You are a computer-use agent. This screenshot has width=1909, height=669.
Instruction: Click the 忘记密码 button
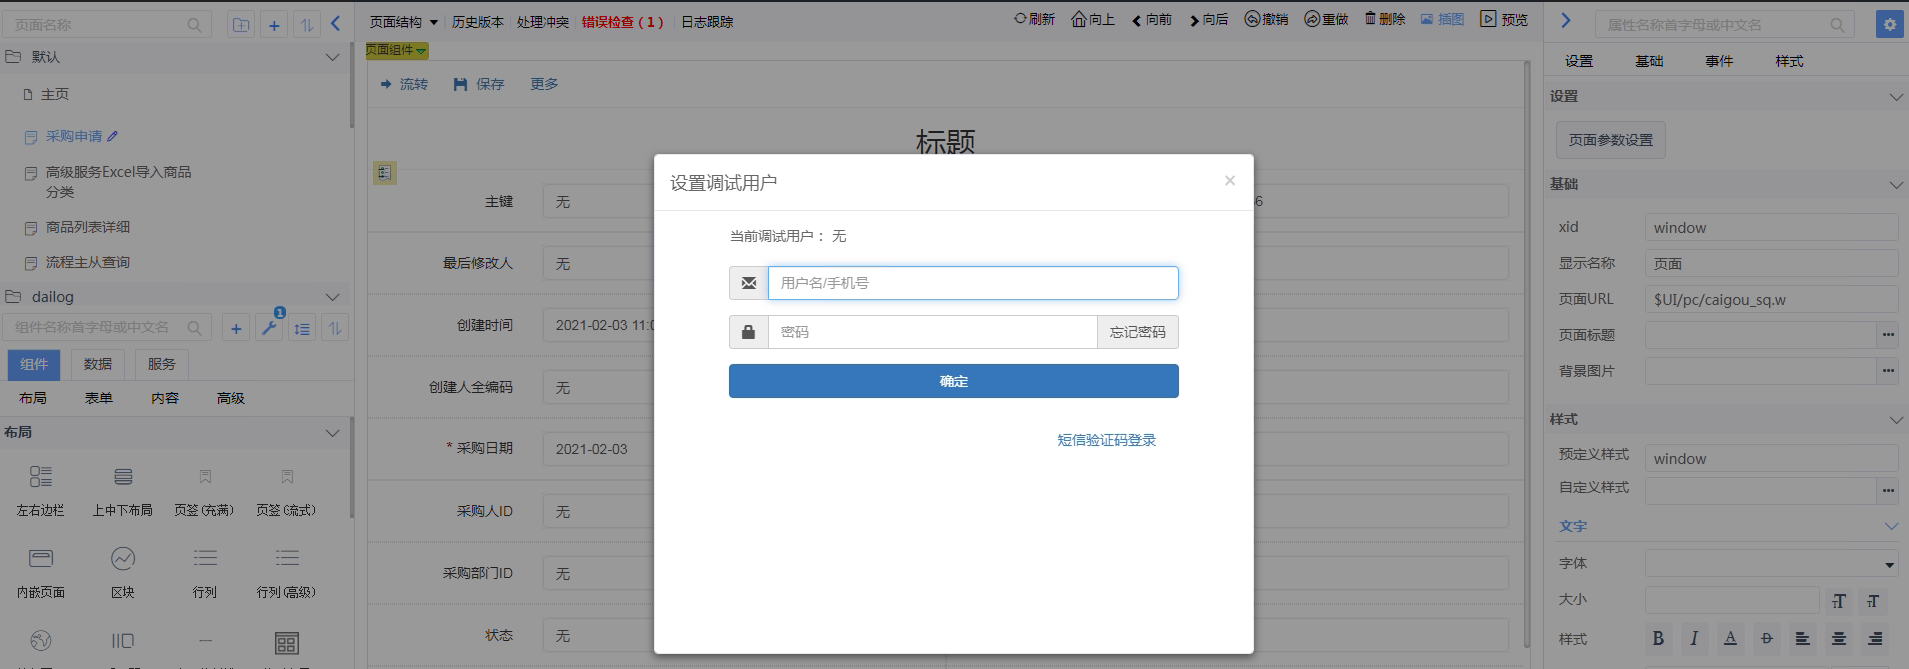click(1137, 332)
